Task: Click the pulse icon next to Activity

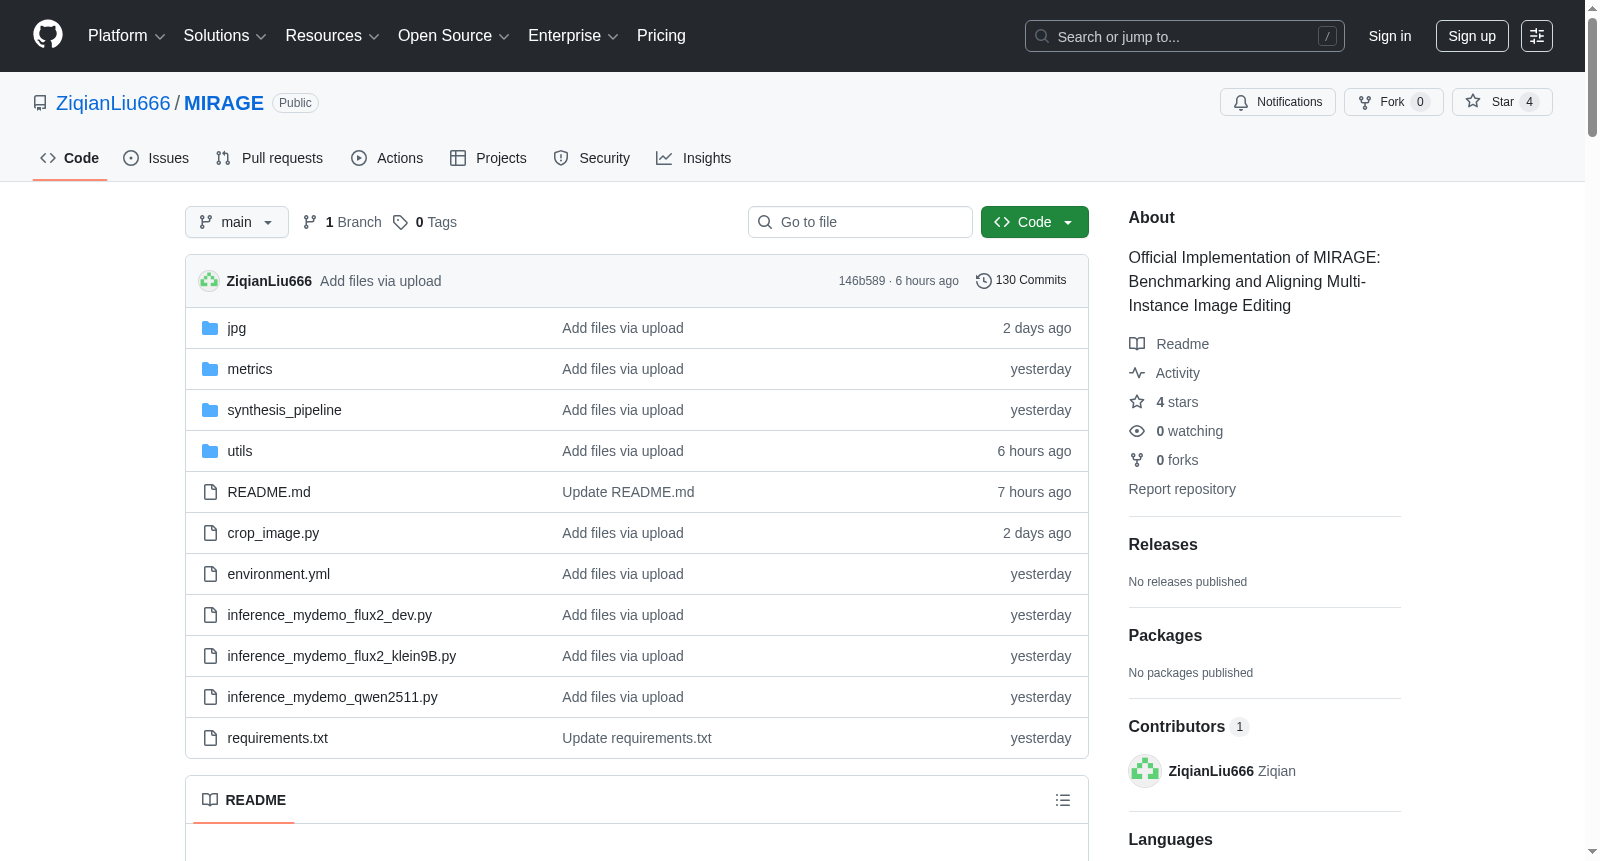Action: click(1137, 373)
